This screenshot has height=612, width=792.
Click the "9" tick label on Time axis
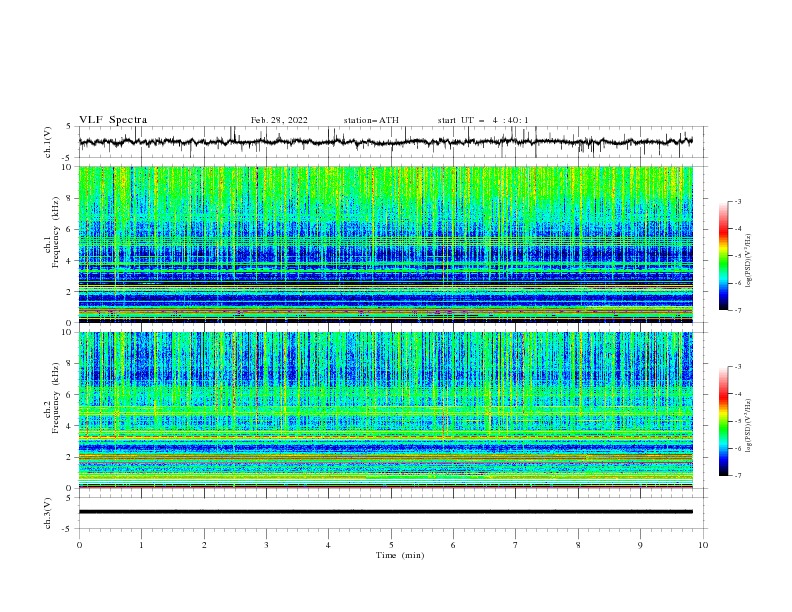point(640,545)
